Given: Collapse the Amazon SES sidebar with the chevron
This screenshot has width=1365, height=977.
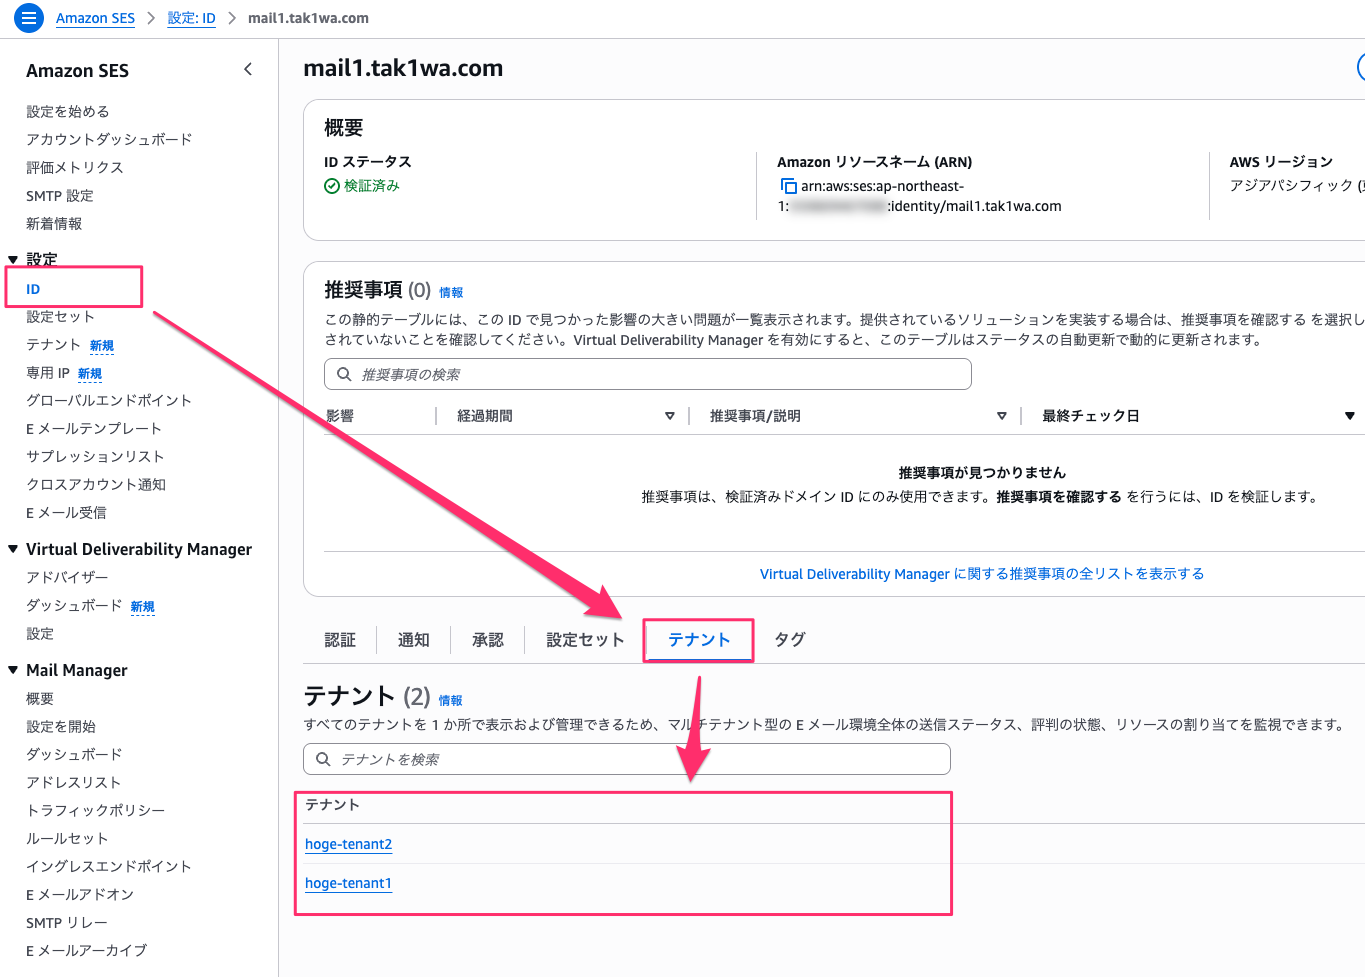Looking at the screenshot, I should coord(248,69).
